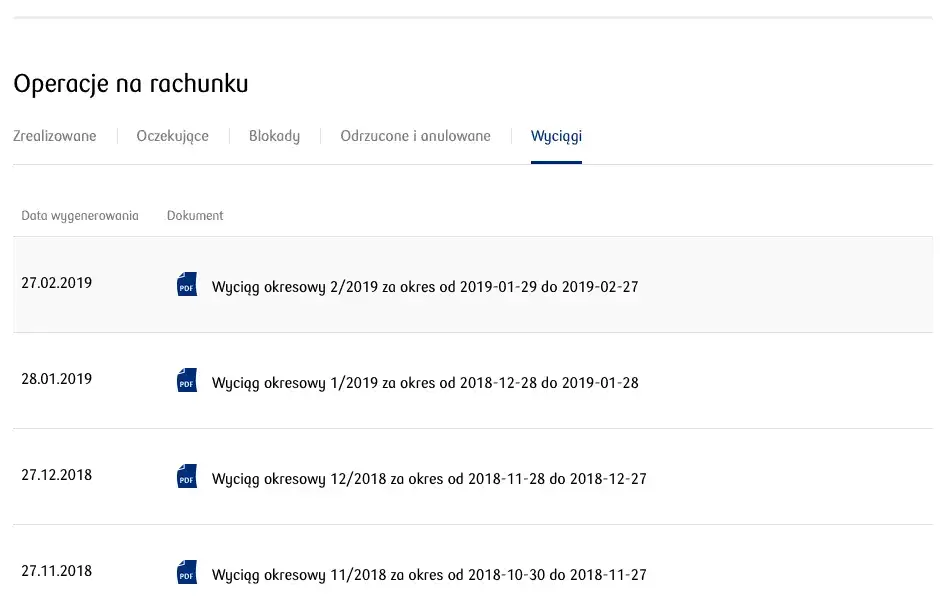Click the 'Wyciąg okresowy 1/2019' link
This screenshot has width=943, height=614.
click(x=425, y=383)
